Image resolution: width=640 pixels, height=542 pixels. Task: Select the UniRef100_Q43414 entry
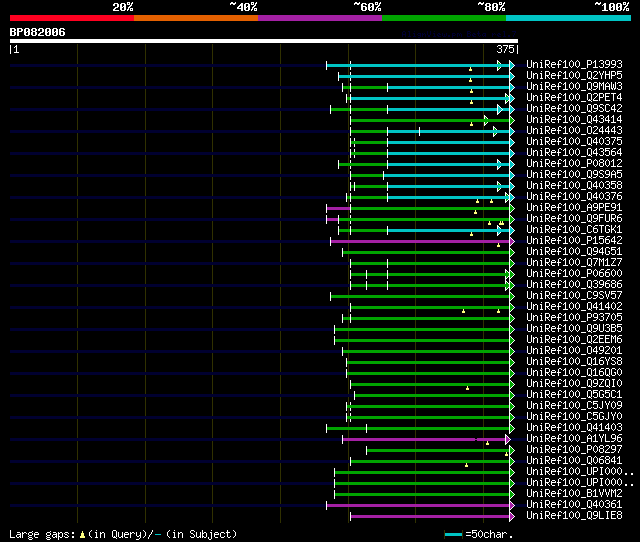tap(574, 120)
